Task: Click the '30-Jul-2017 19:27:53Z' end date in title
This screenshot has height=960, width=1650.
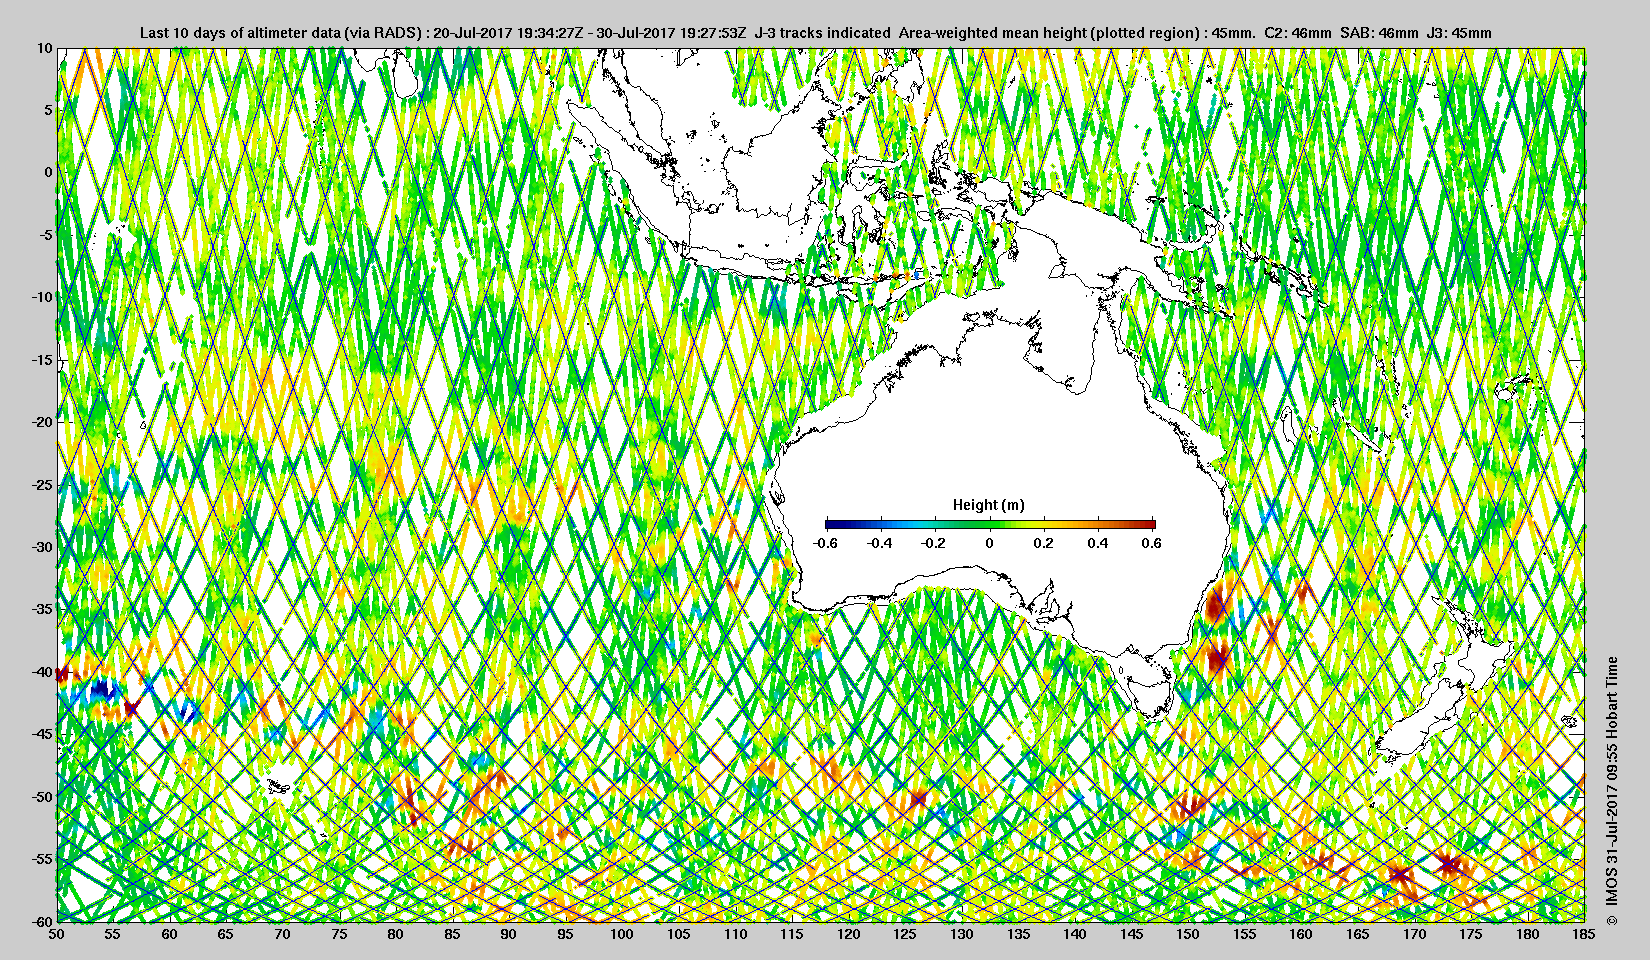Action: 673,33
